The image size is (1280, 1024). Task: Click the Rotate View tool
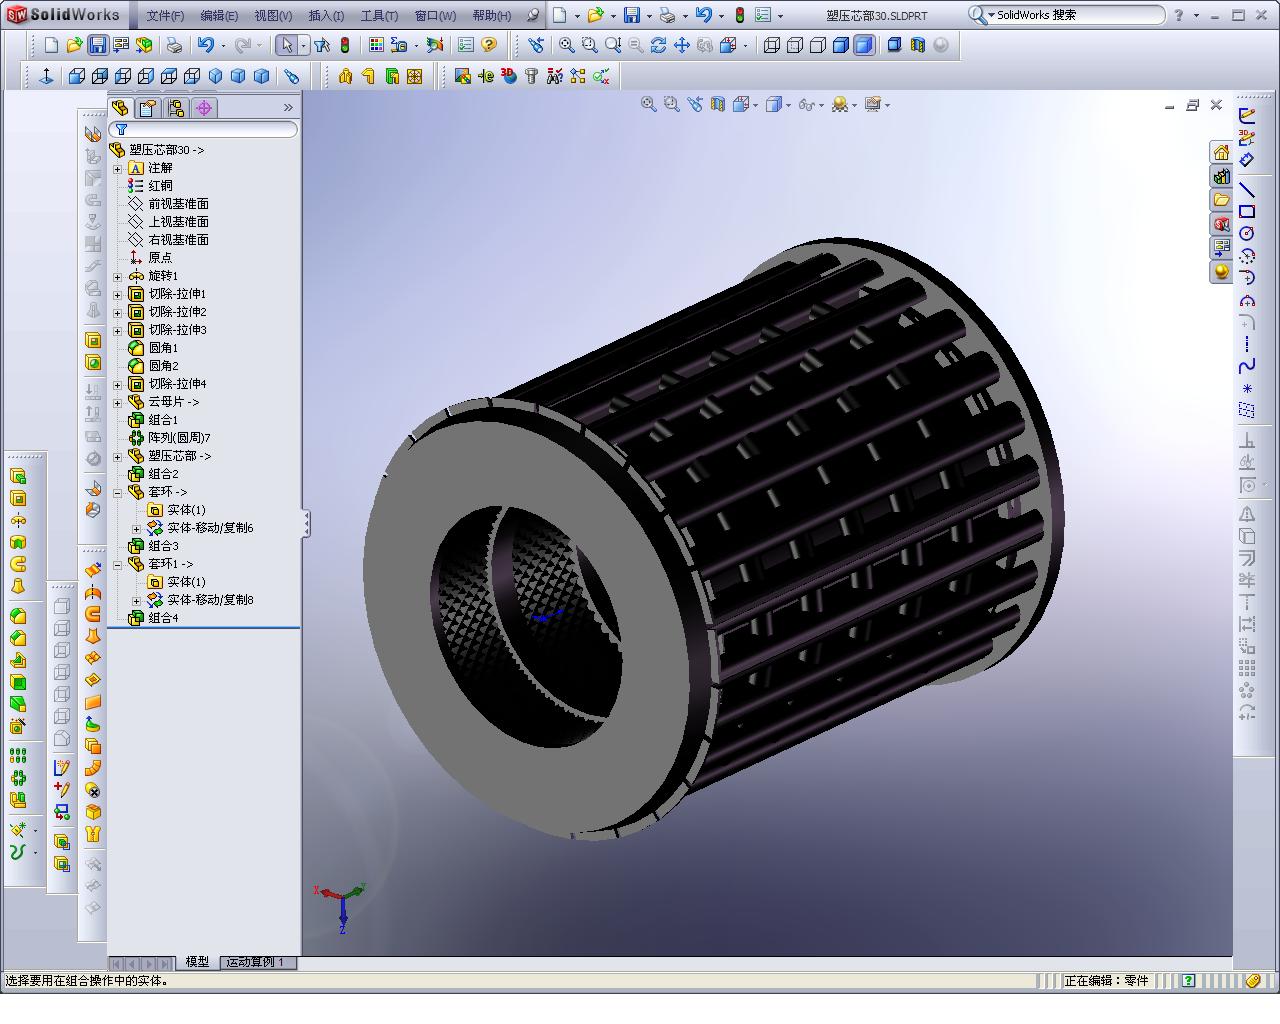(x=658, y=45)
